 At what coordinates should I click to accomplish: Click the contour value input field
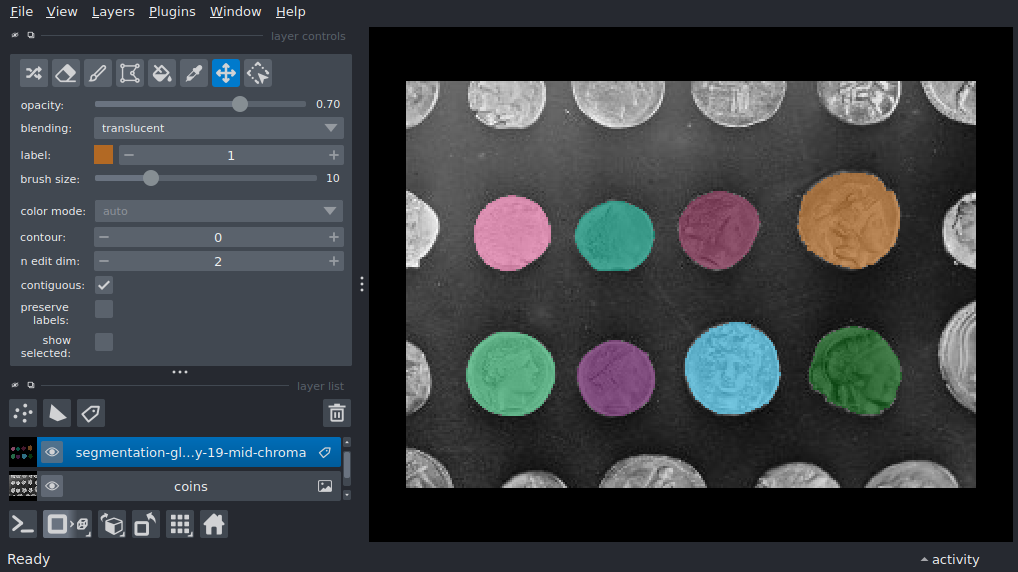[218, 238]
